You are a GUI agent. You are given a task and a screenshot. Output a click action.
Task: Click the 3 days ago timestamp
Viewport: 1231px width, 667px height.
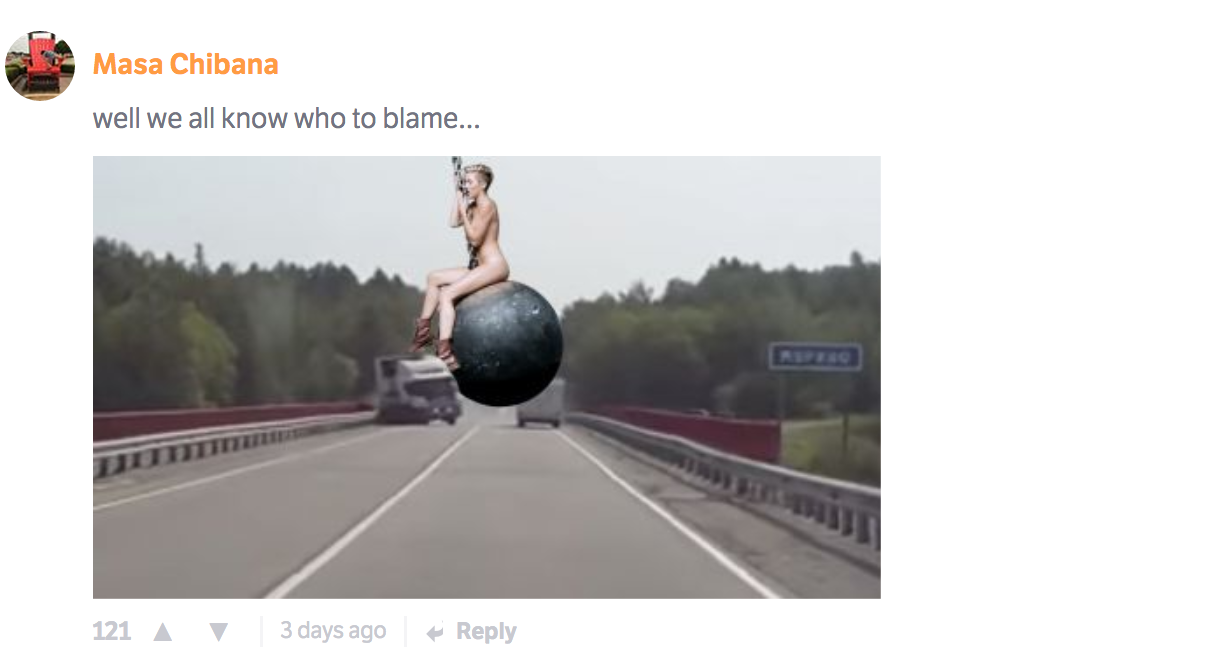pyautogui.click(x=333, y=631)
